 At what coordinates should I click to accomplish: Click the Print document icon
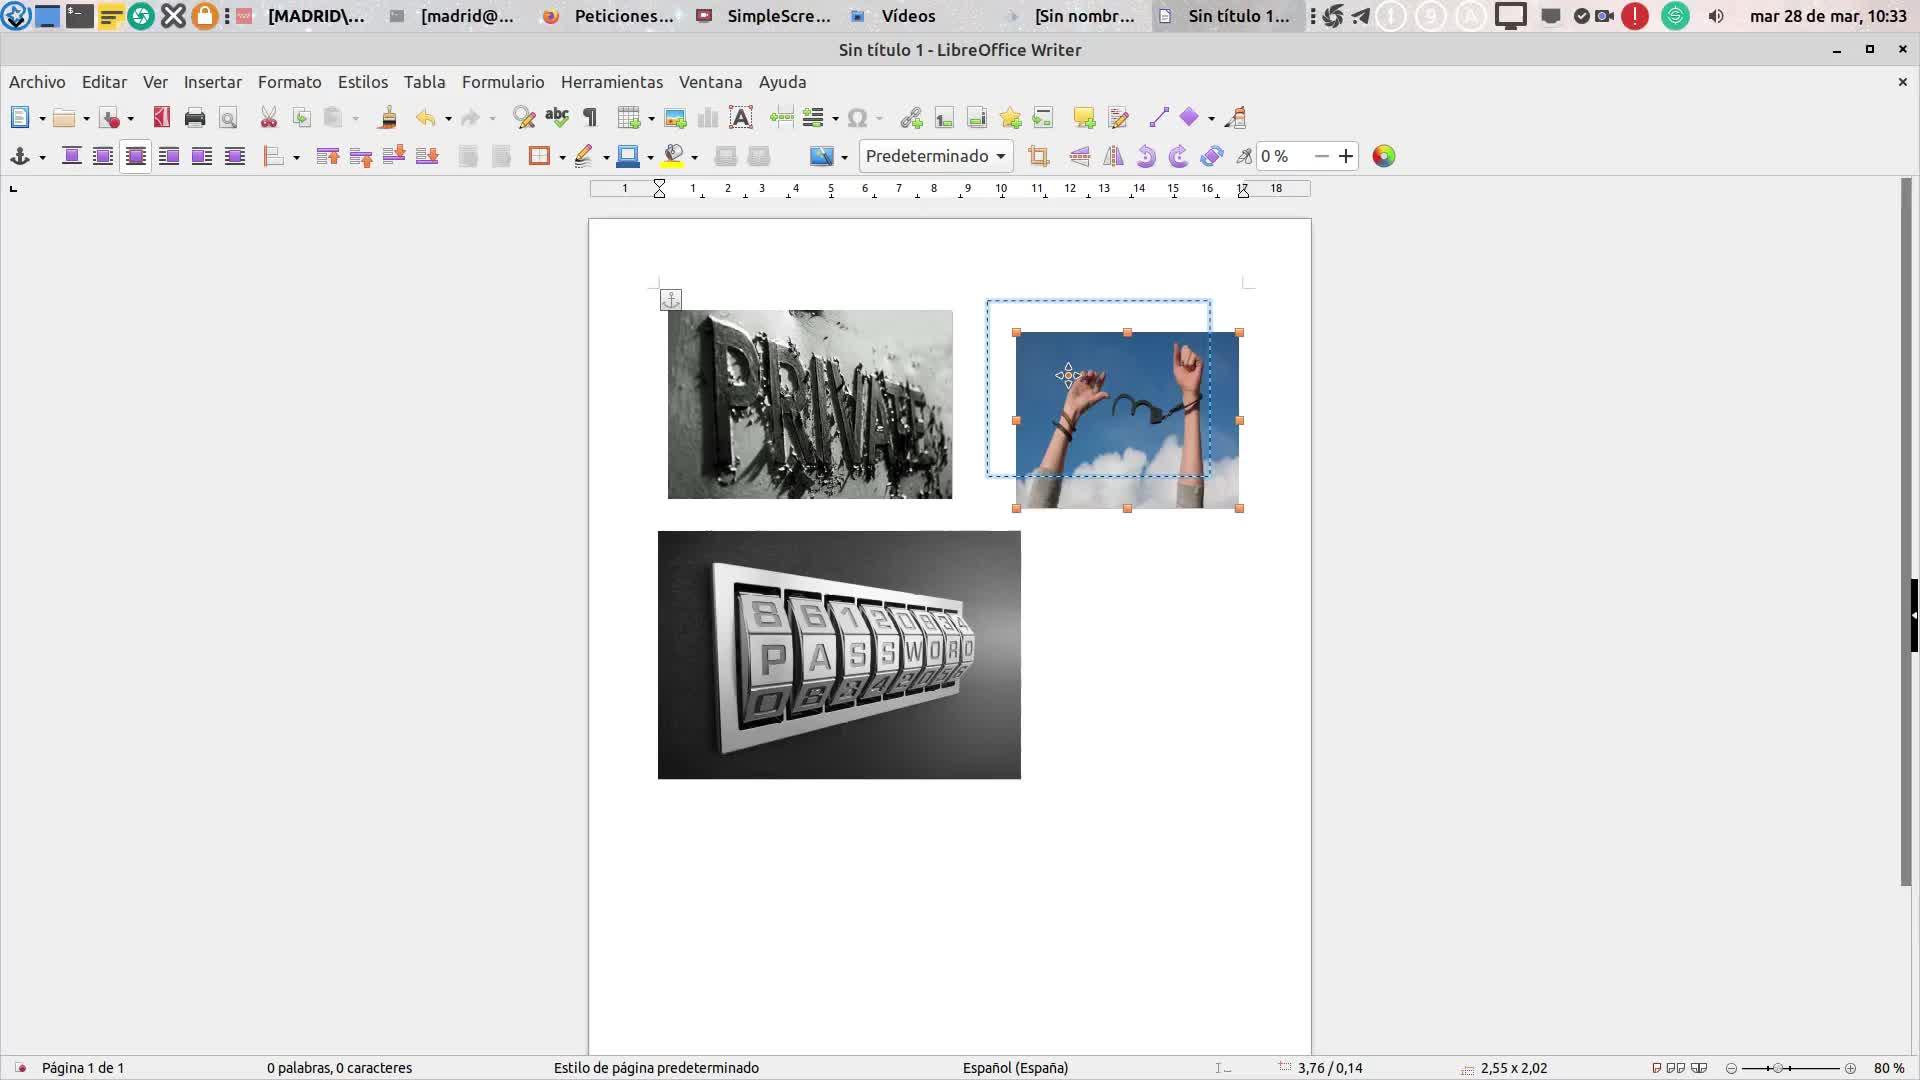pyautogui.click(x=195, y=118)
